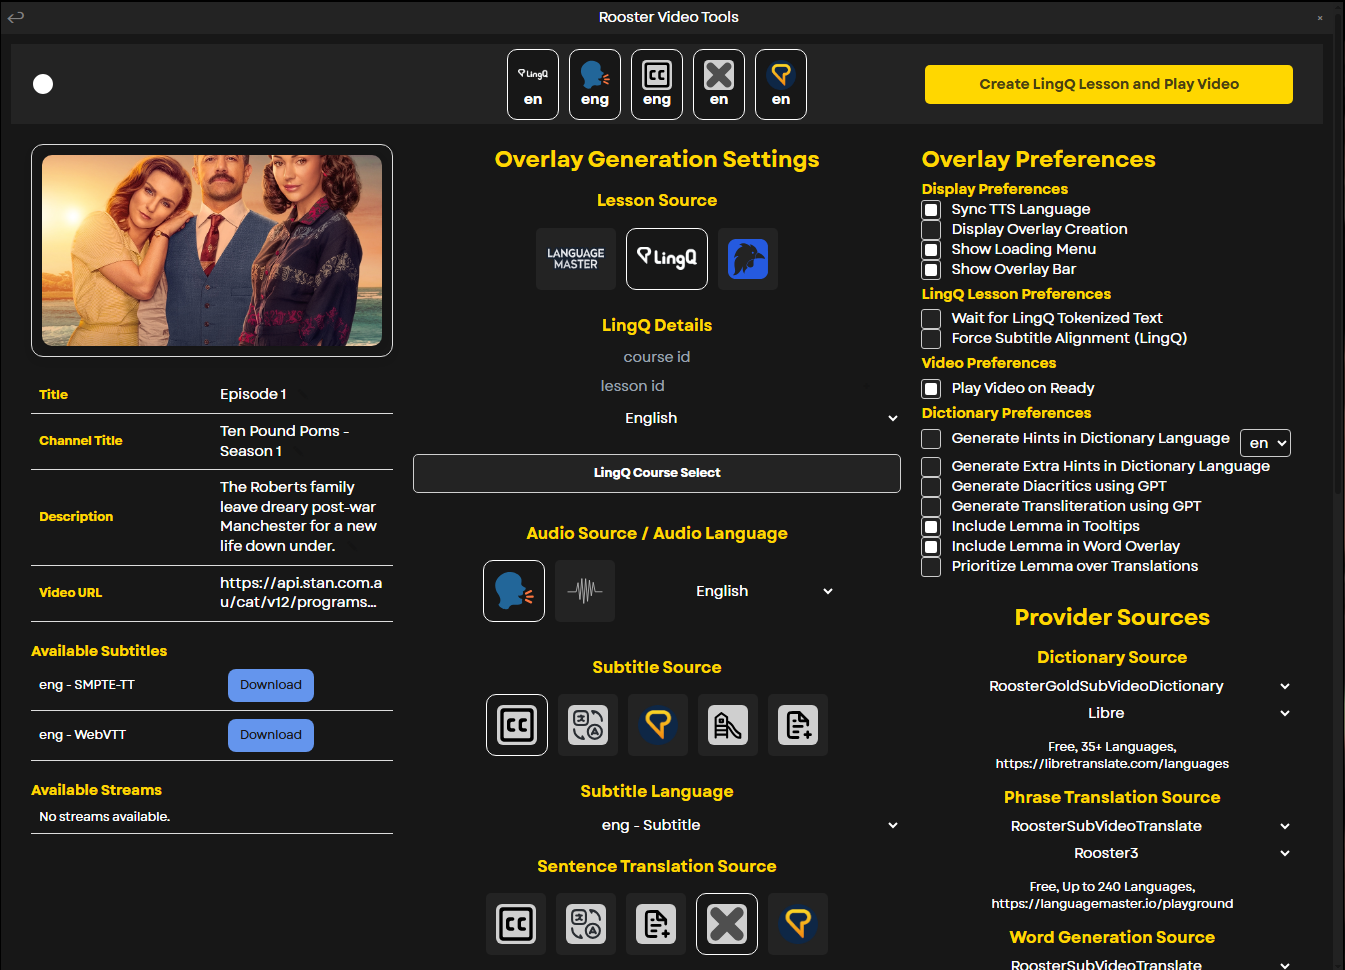Click Create LingQ Lesson and Play Video
Viewport: 1345px width, 970px height.
[x=1109, y=84]
